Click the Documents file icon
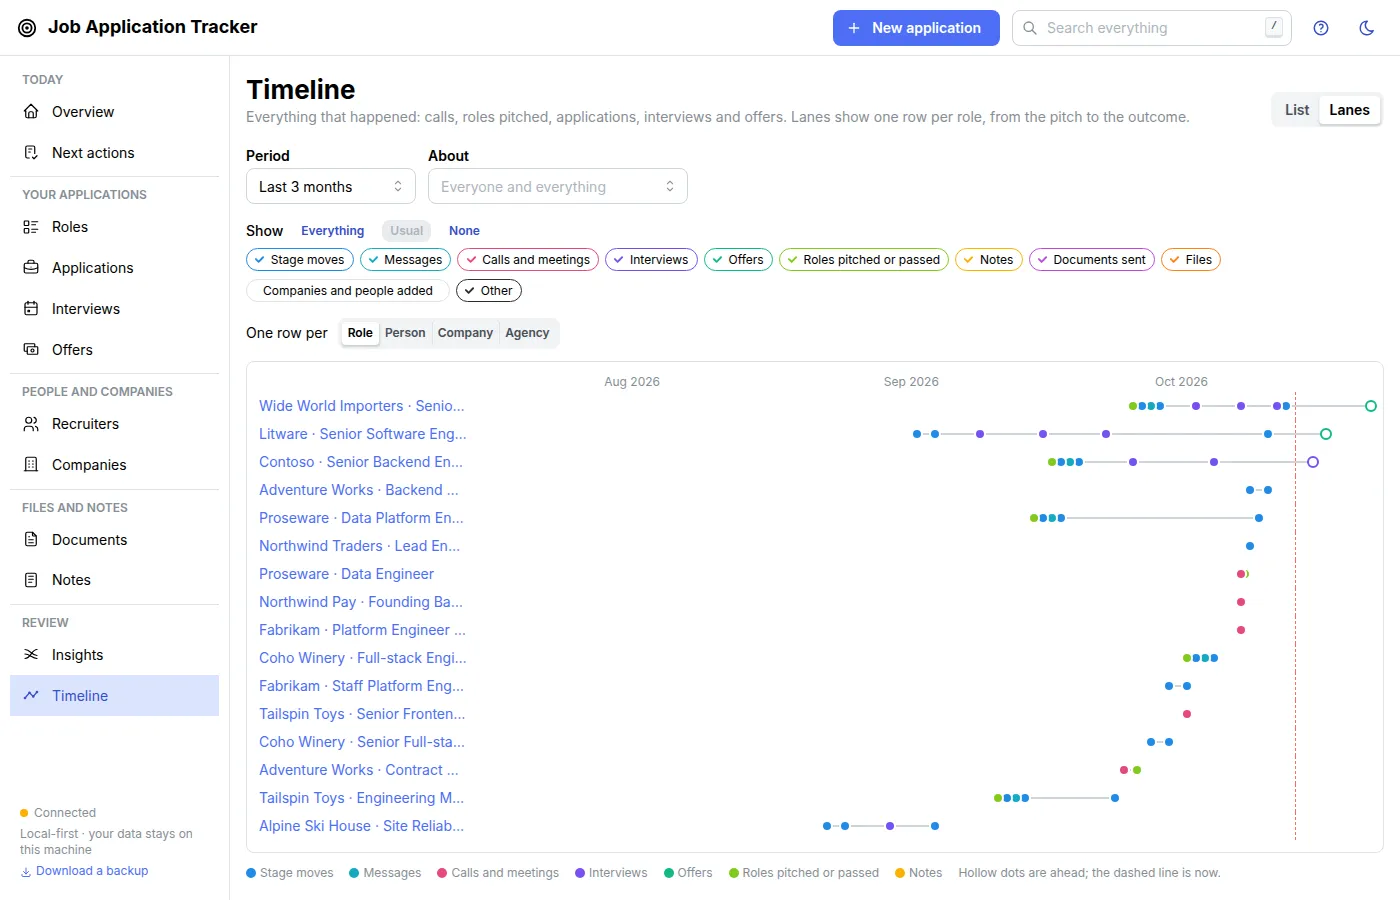Image resolution: width=1400 pixels, height=900 pixels. [x=31, y=540]
